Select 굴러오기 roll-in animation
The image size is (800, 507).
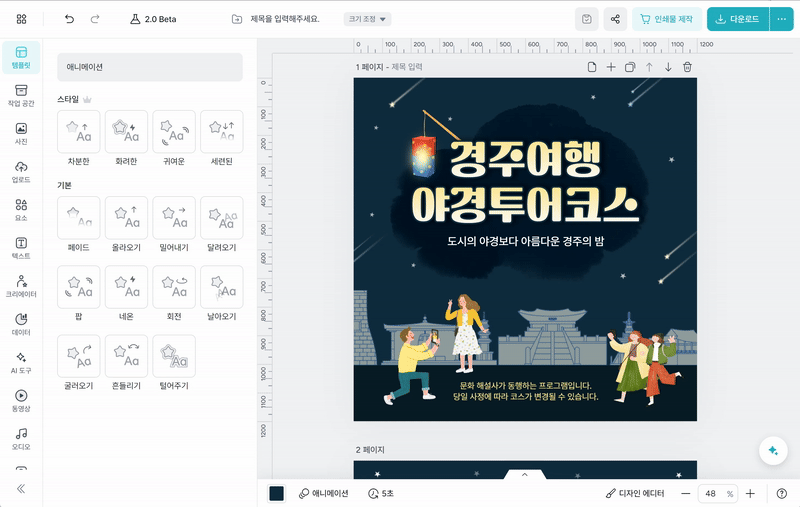pos(79,356)
